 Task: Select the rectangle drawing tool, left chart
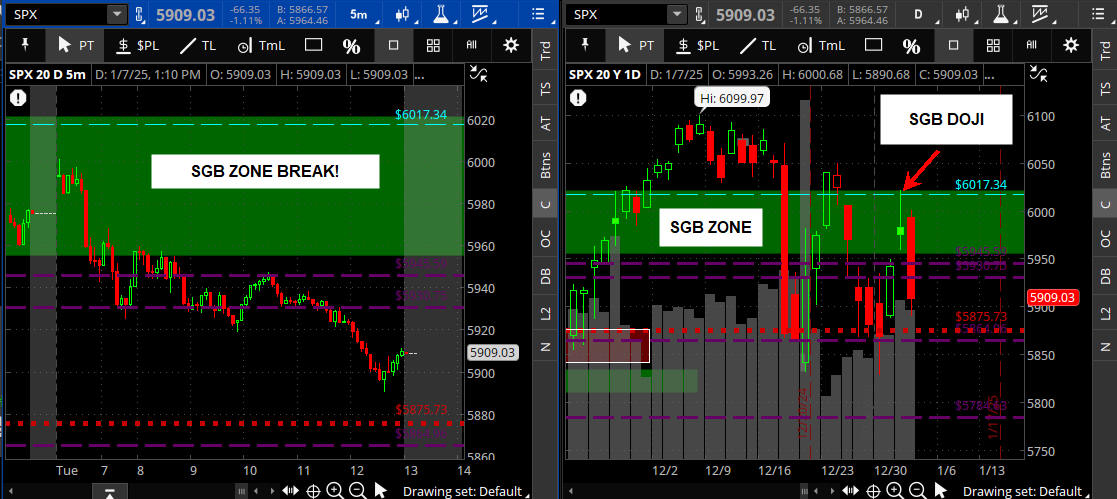[314, 46]
